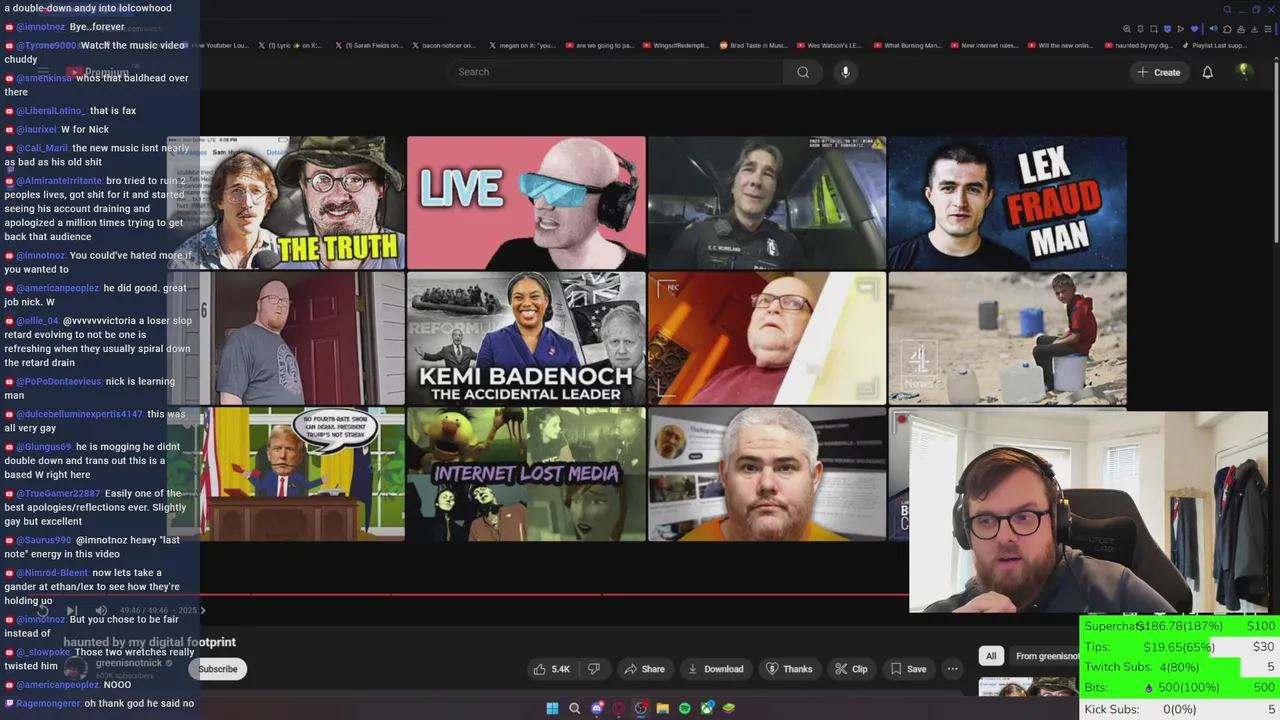The width and height of the screenshot is (1280, 720).
Task: Activate voice search microphone icon
Action: pos(845,72)
